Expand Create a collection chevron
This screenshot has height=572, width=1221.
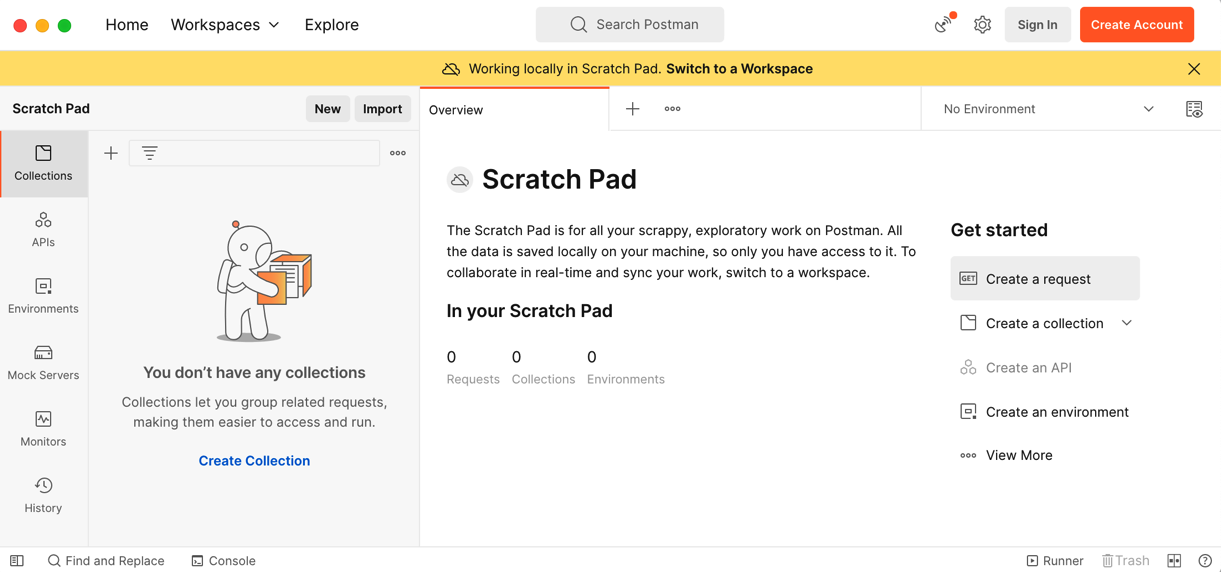click(1127, 323)
